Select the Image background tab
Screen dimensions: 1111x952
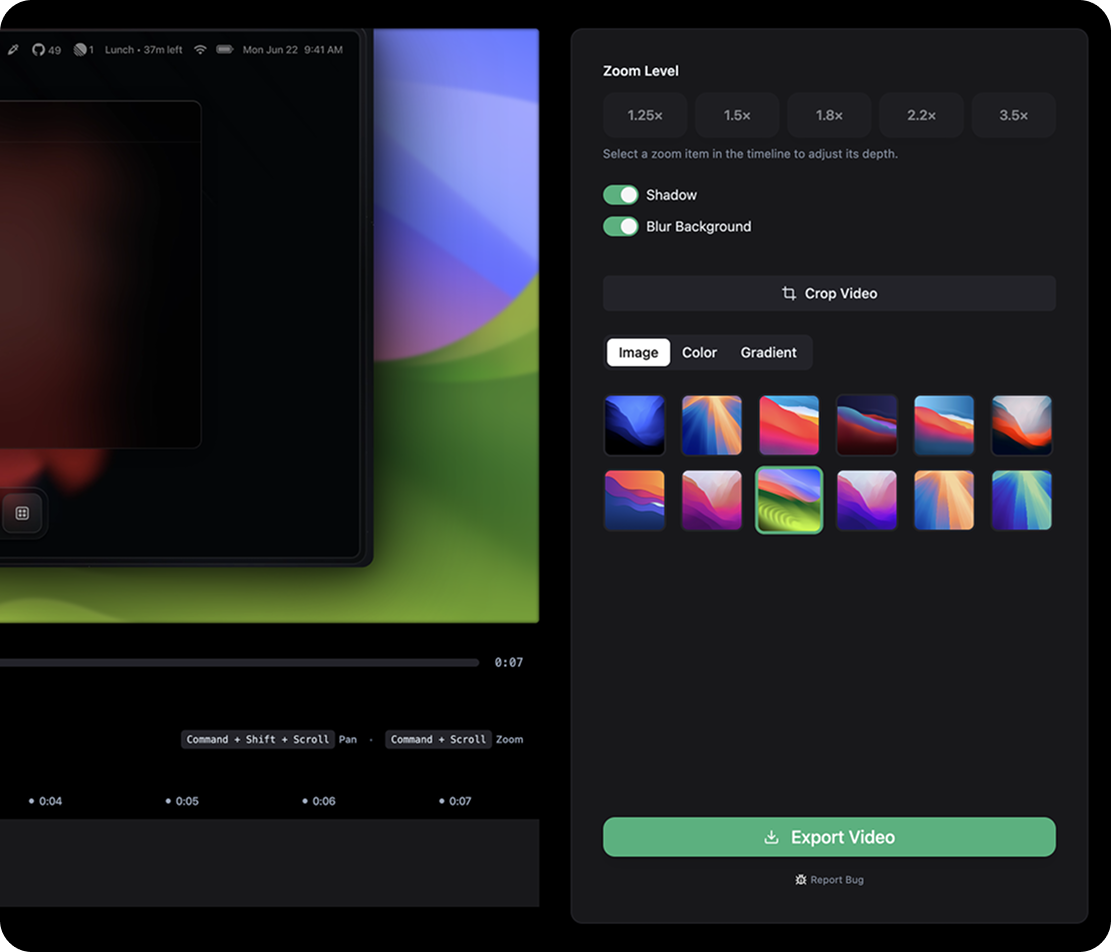coord(638,352)
